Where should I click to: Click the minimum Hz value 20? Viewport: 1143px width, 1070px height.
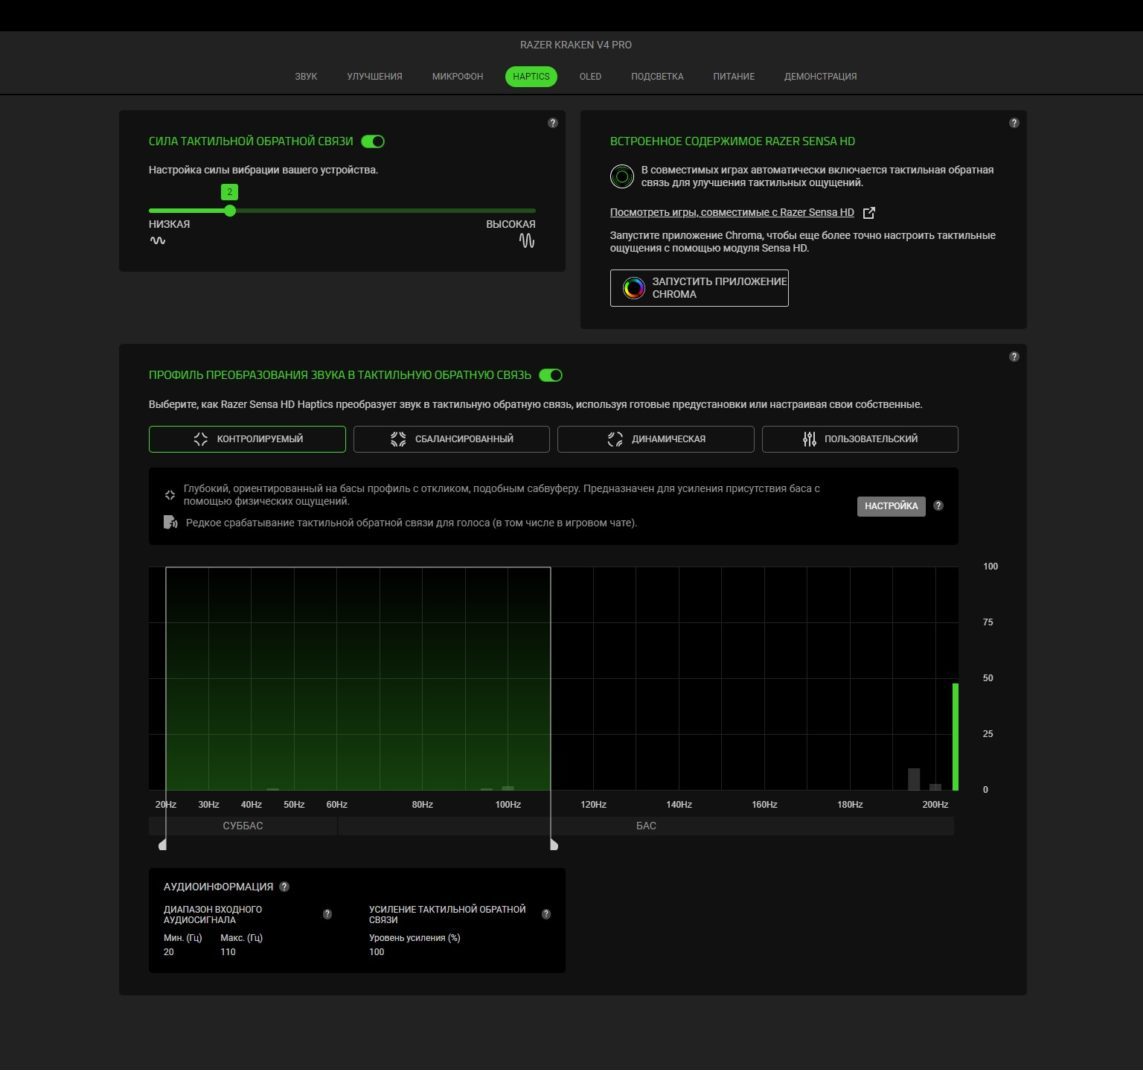pyautogui.click(x=169, y=952)
